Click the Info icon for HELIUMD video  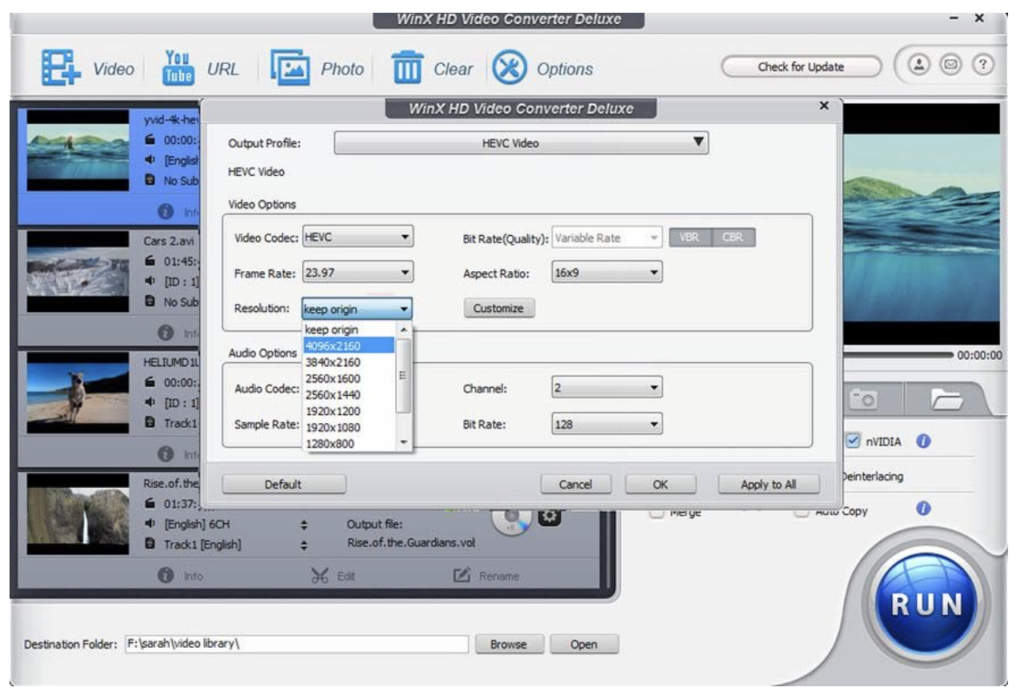point(166,453)
